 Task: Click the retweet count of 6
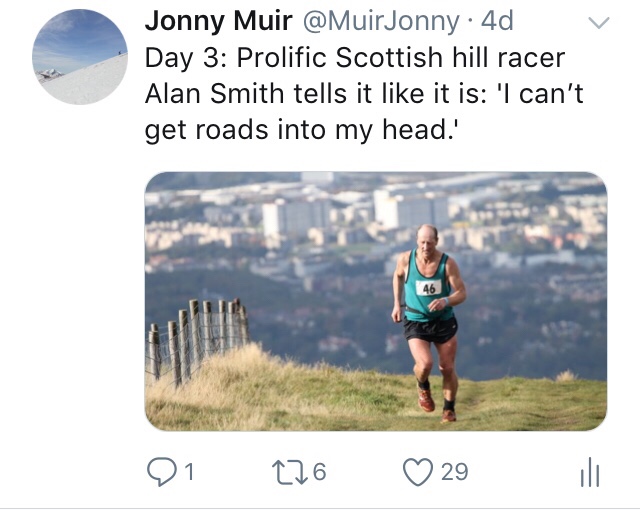319,471
